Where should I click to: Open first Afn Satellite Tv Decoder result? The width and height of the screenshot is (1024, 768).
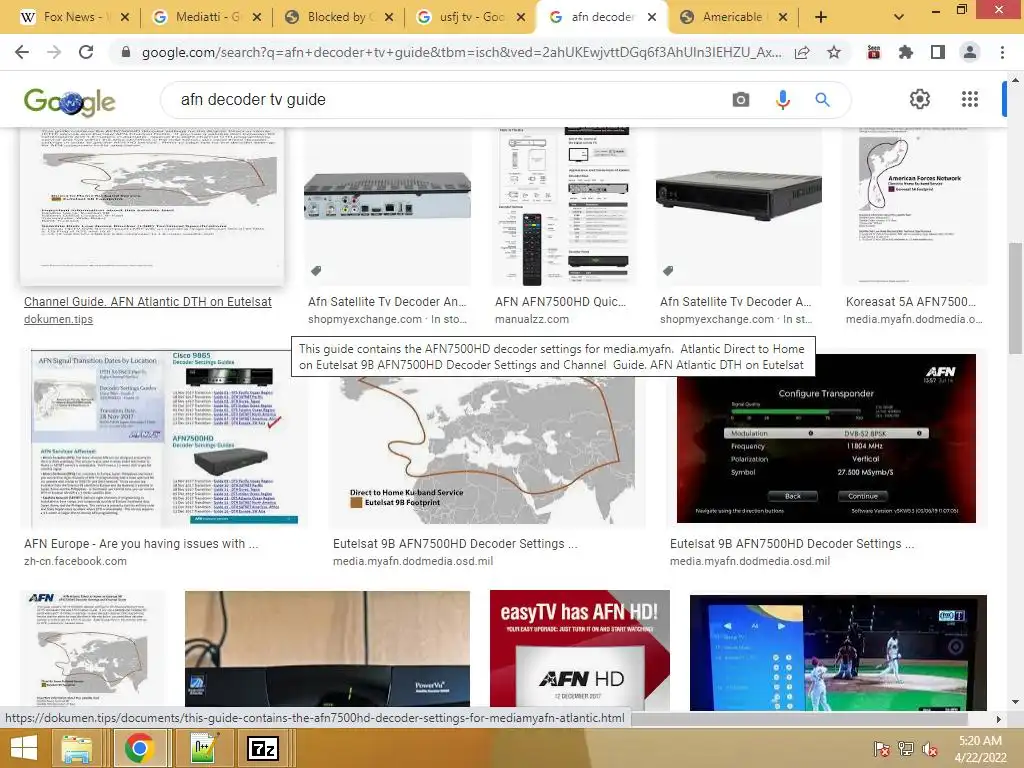click(x=387, y=302)
